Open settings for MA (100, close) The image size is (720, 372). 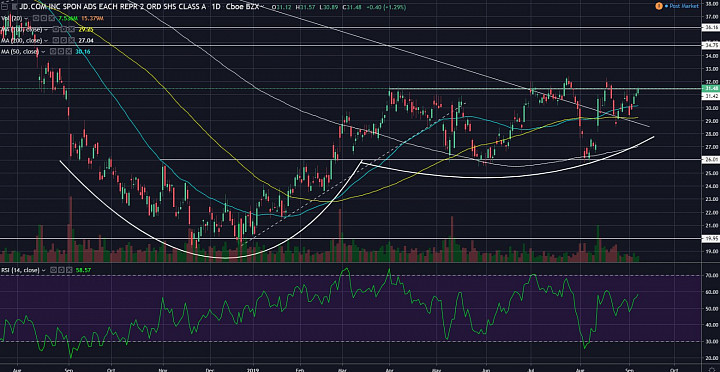(63, 29)
